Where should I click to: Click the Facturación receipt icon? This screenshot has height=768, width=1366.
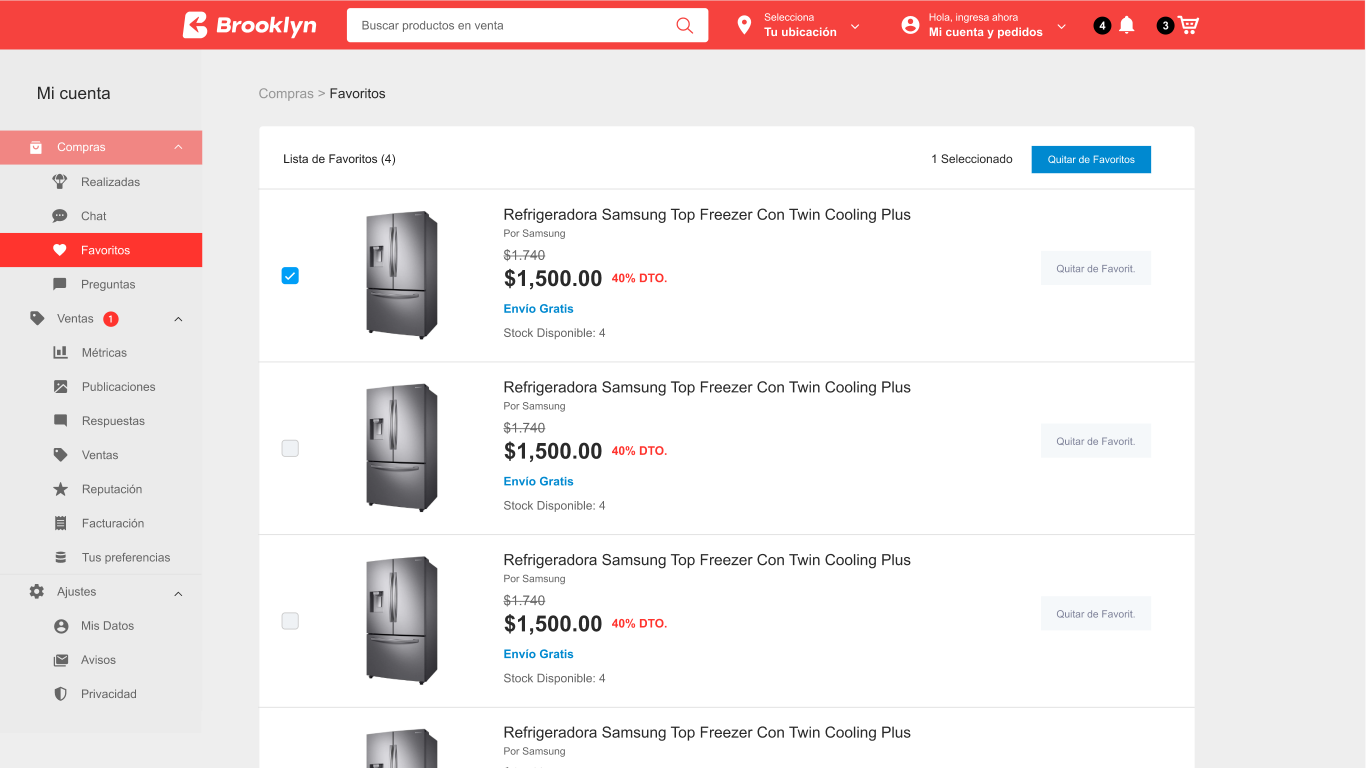61,523
